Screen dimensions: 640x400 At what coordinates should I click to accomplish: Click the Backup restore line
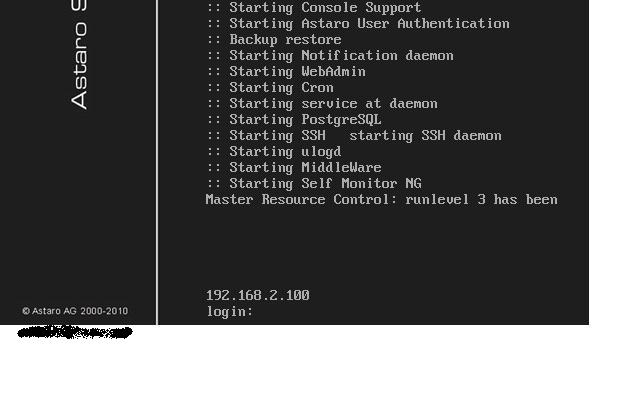[x=274, y=40]
